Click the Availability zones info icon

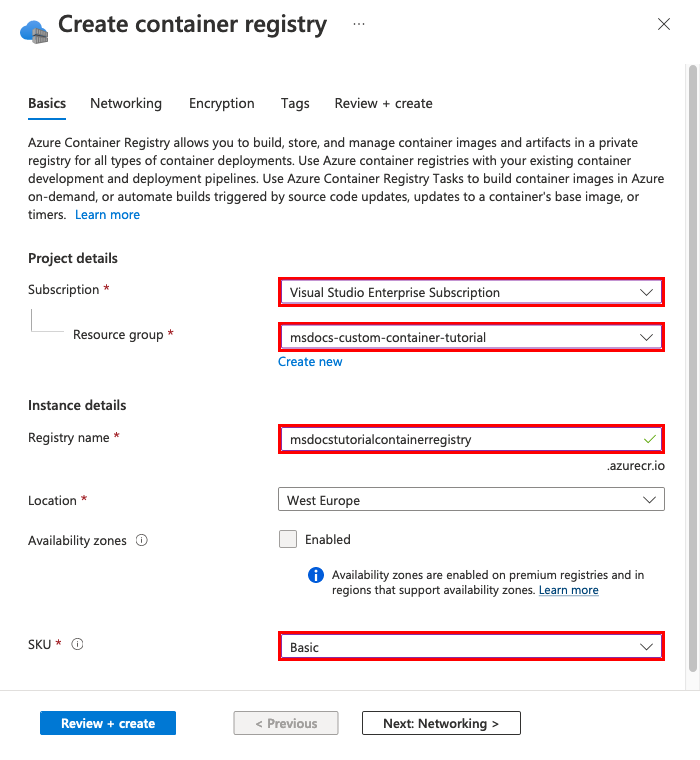(x=141, y=541)
